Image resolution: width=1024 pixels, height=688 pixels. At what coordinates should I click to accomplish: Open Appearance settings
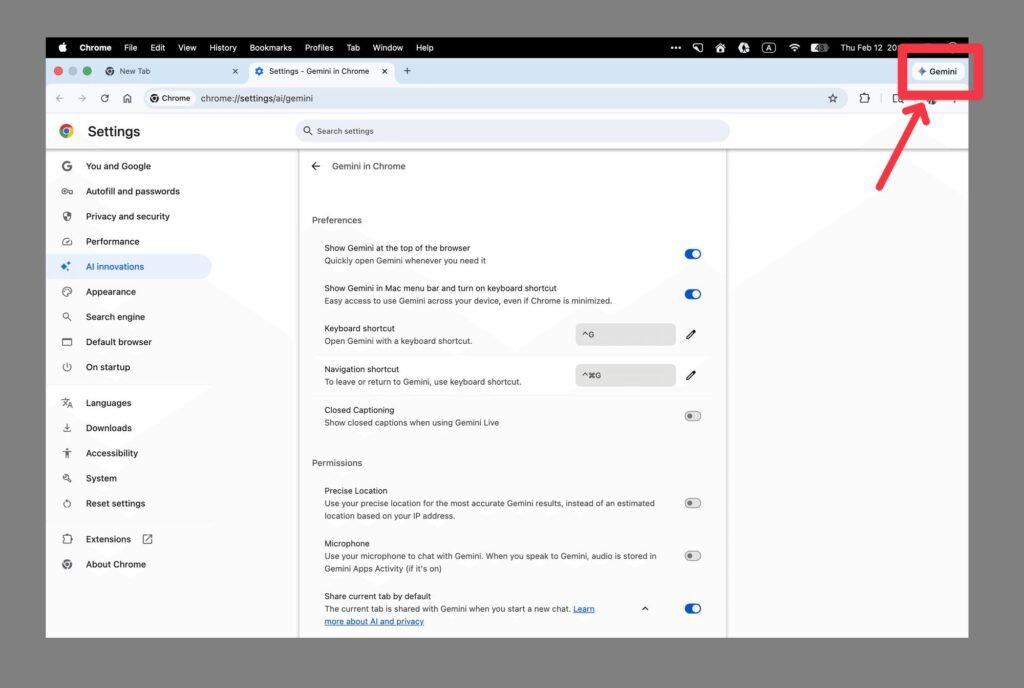pos(129,292)
